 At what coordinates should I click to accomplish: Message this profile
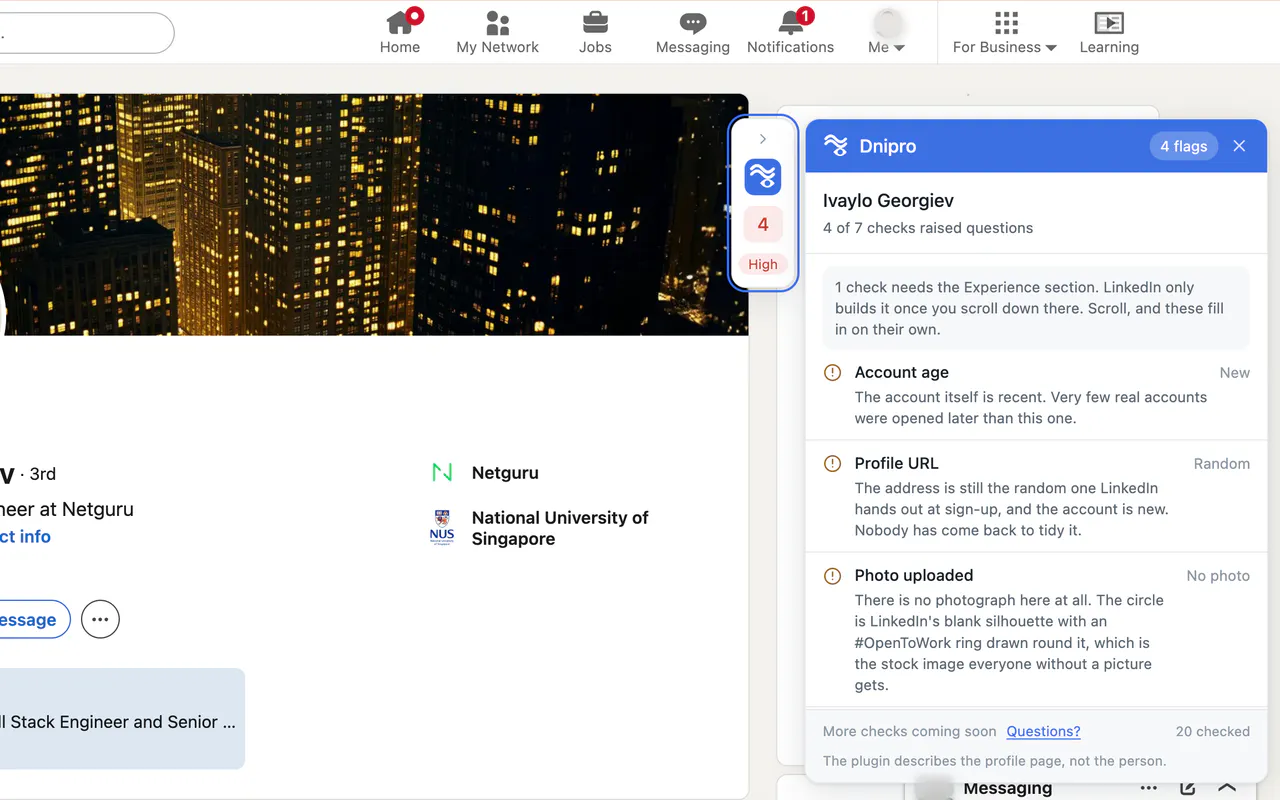point(35,620)
